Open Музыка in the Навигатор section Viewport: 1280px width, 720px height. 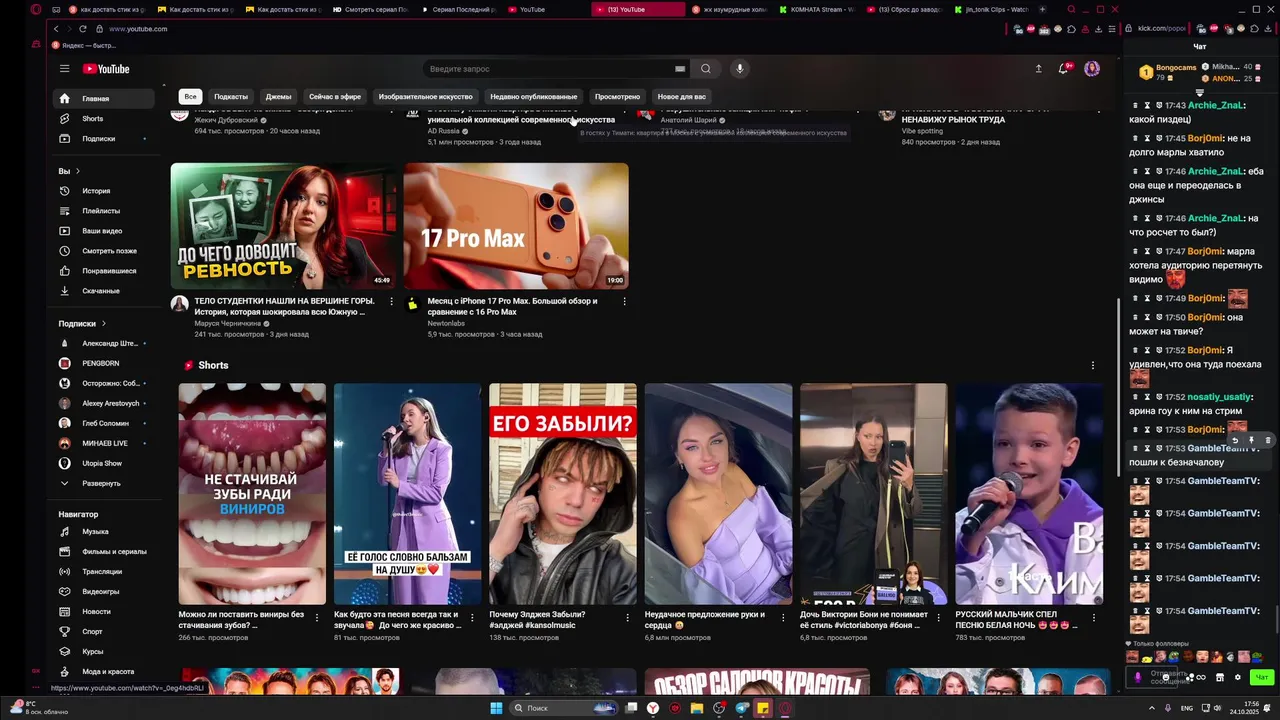(x=104, y=532)
